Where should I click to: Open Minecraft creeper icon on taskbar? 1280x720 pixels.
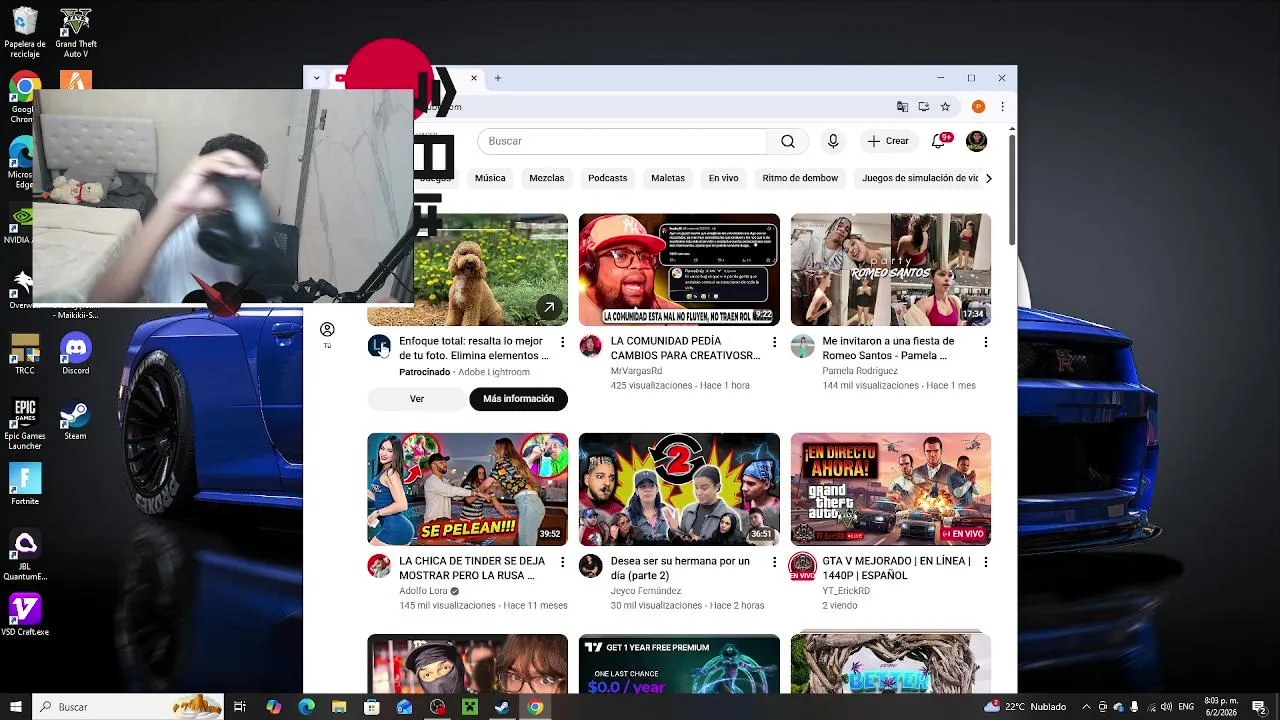[x=469, y=707]
